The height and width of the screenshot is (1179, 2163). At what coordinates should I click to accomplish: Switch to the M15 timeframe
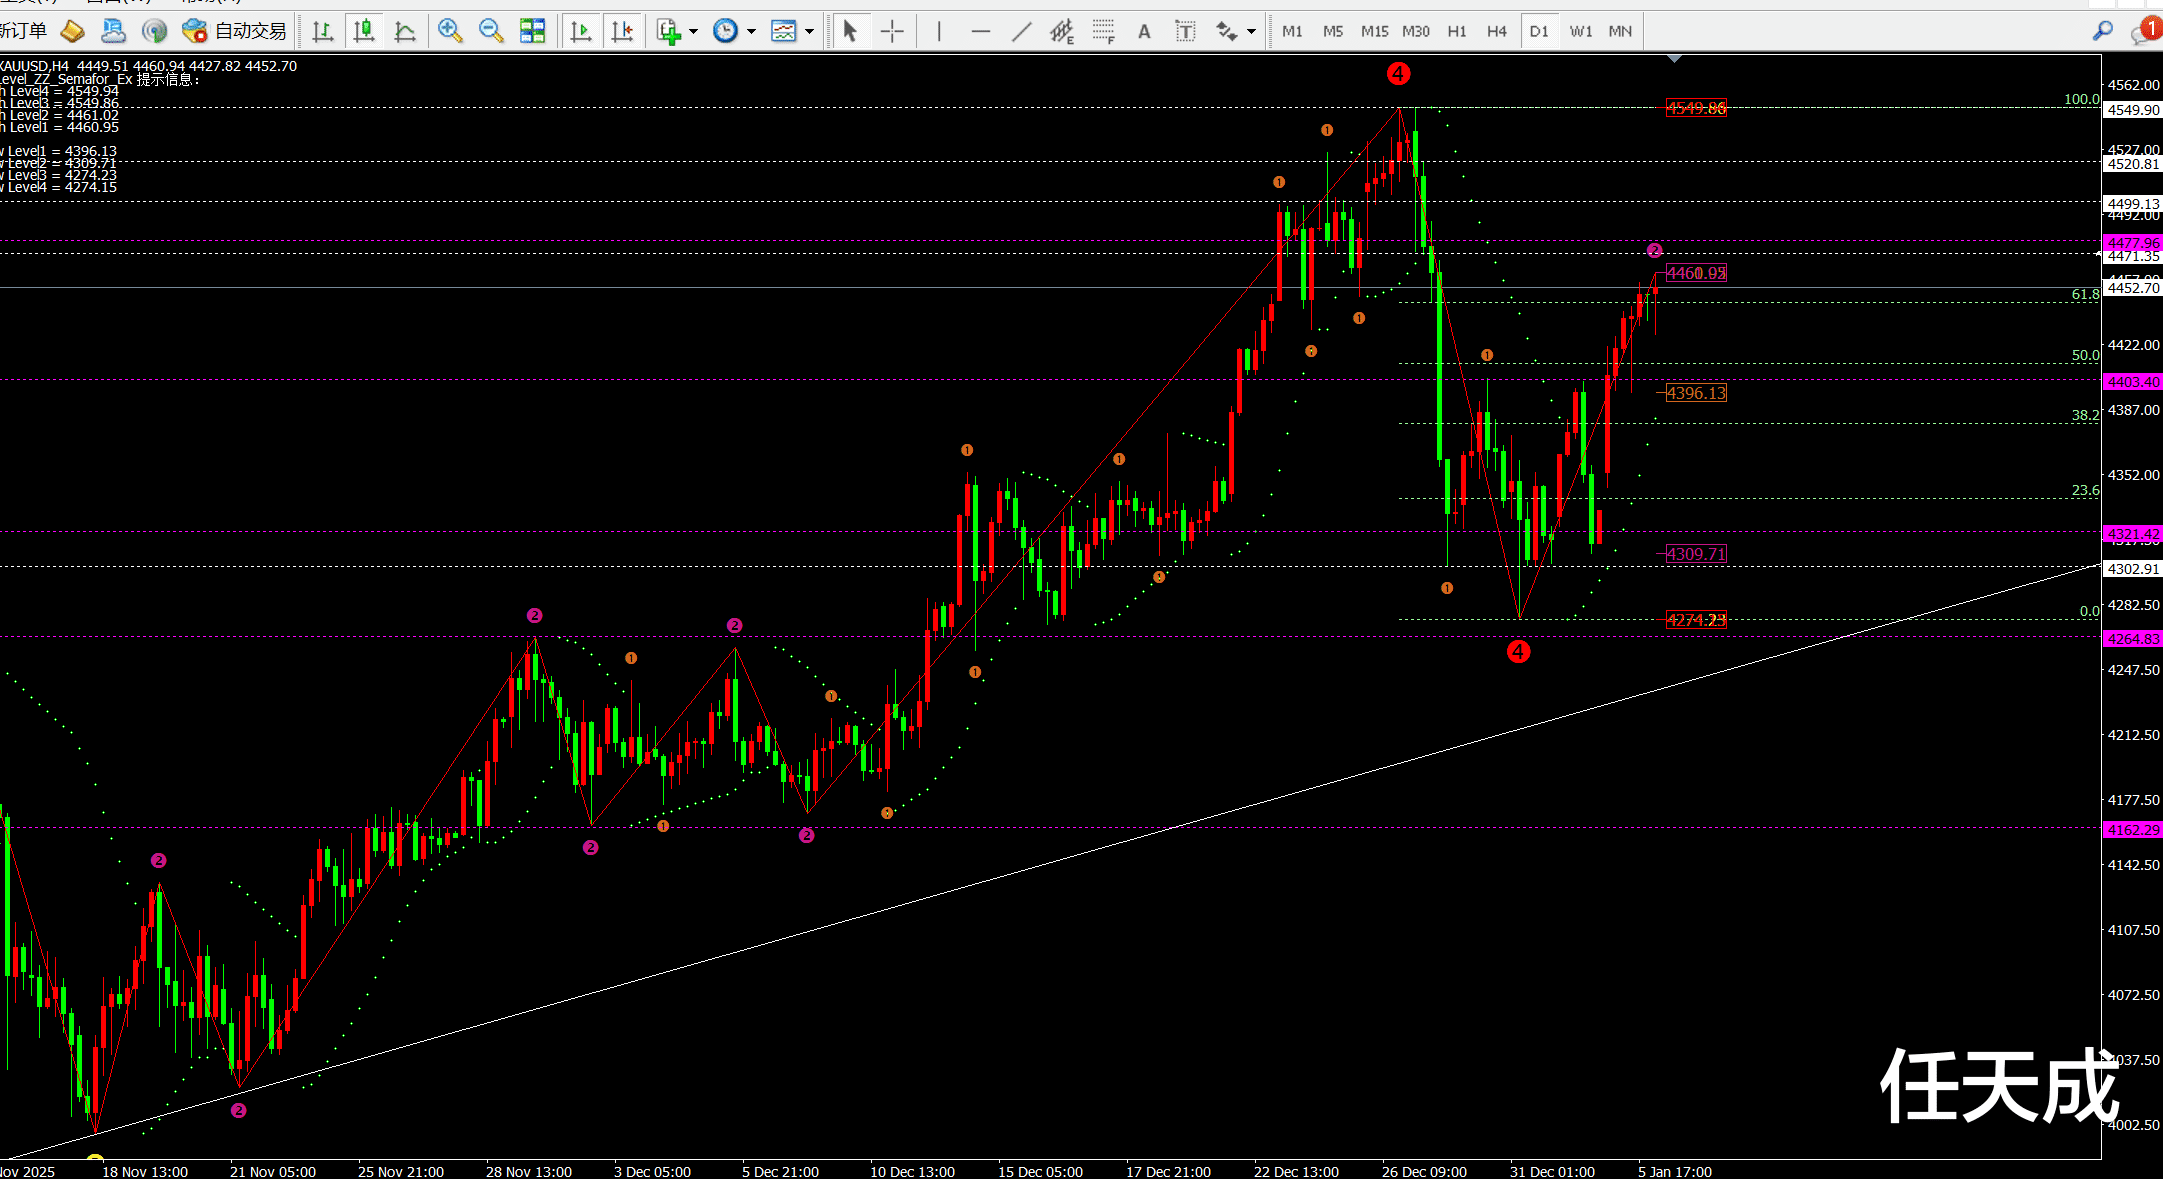1374,32
